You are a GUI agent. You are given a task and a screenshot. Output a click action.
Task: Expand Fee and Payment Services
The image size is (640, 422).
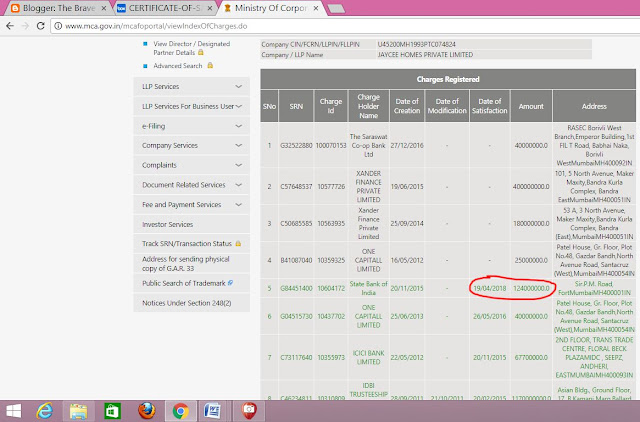click(x=191, y=204)
